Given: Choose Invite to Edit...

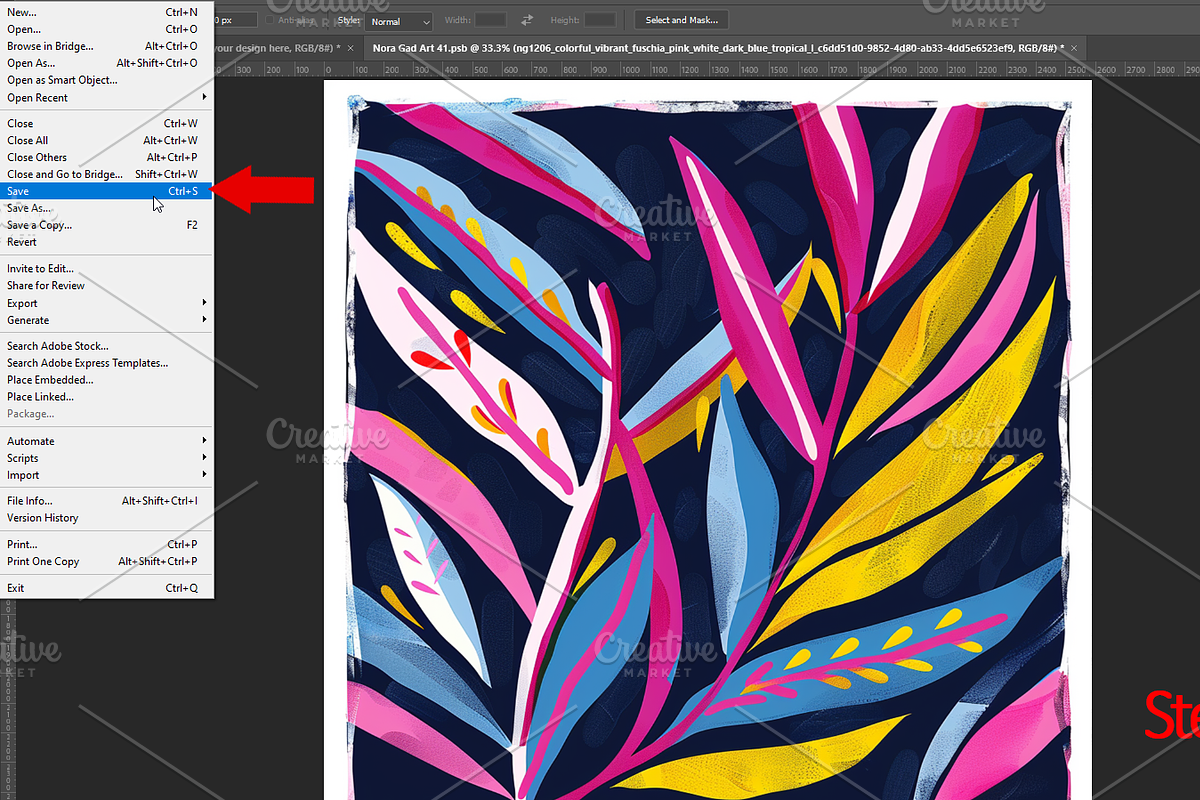Looking at the screenshot, I should pyautogui.click(x=106, y=268).
